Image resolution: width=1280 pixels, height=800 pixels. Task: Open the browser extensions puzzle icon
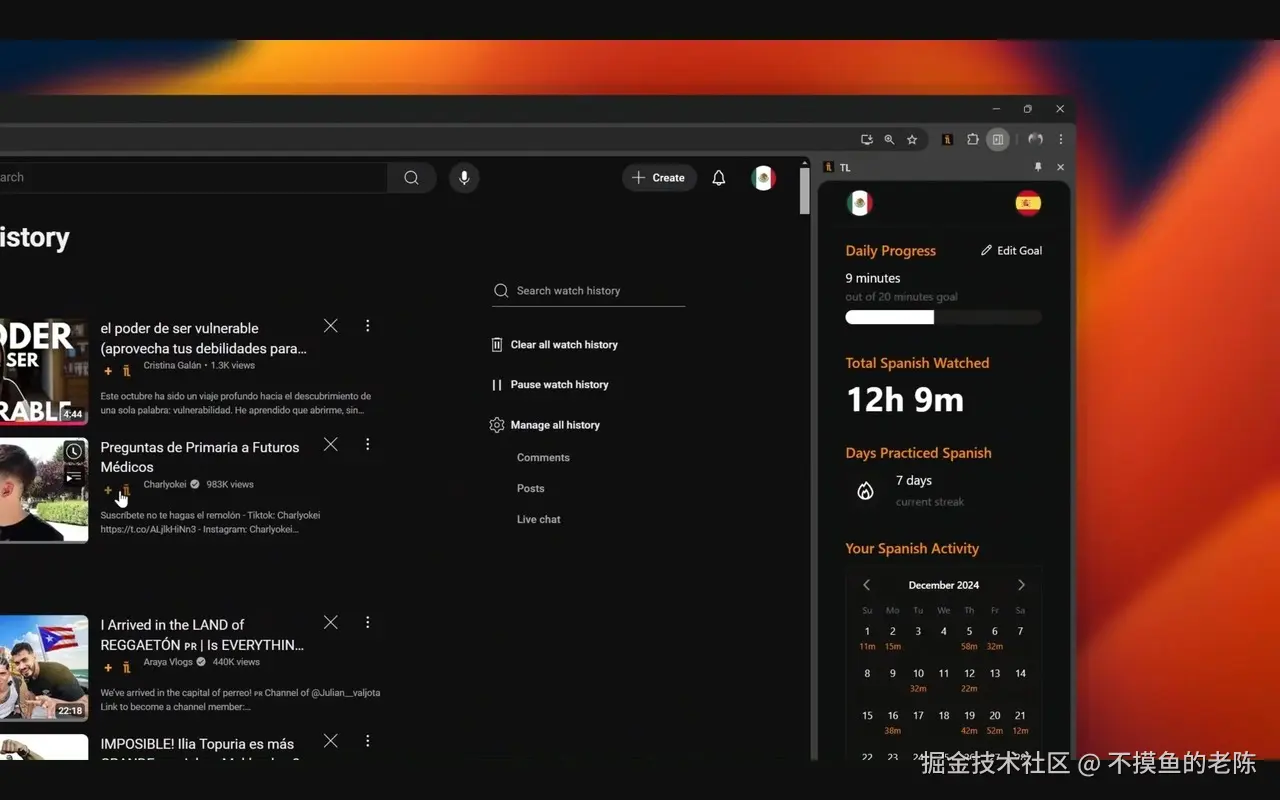coord(972,140)
